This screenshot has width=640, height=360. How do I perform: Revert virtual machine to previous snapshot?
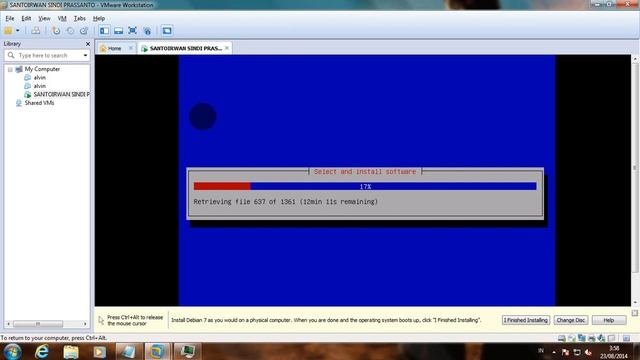[x=70, y=31]
